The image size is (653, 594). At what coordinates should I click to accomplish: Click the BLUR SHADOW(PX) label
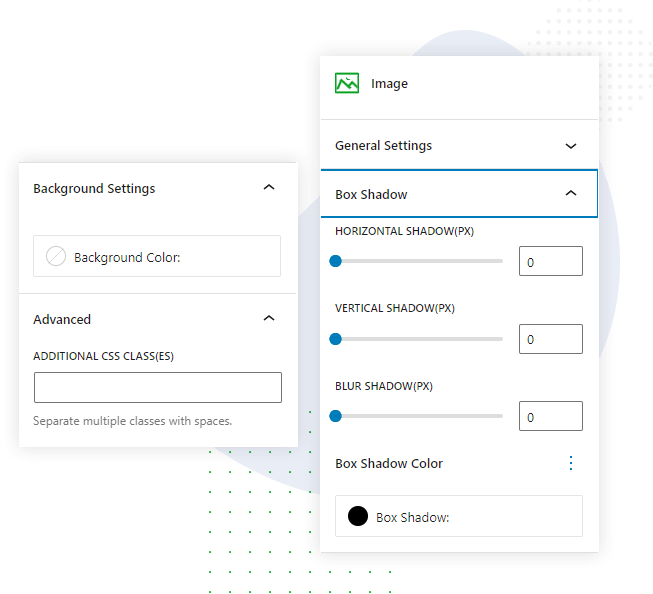pyautogui.click(x=384, y=386)
